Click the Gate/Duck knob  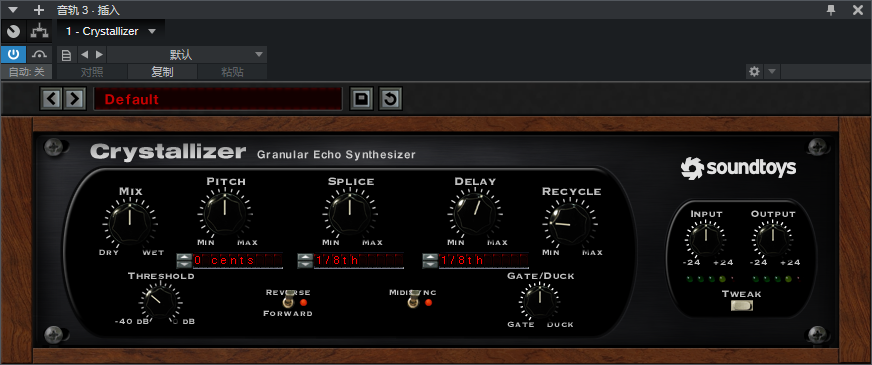(539, 302)
